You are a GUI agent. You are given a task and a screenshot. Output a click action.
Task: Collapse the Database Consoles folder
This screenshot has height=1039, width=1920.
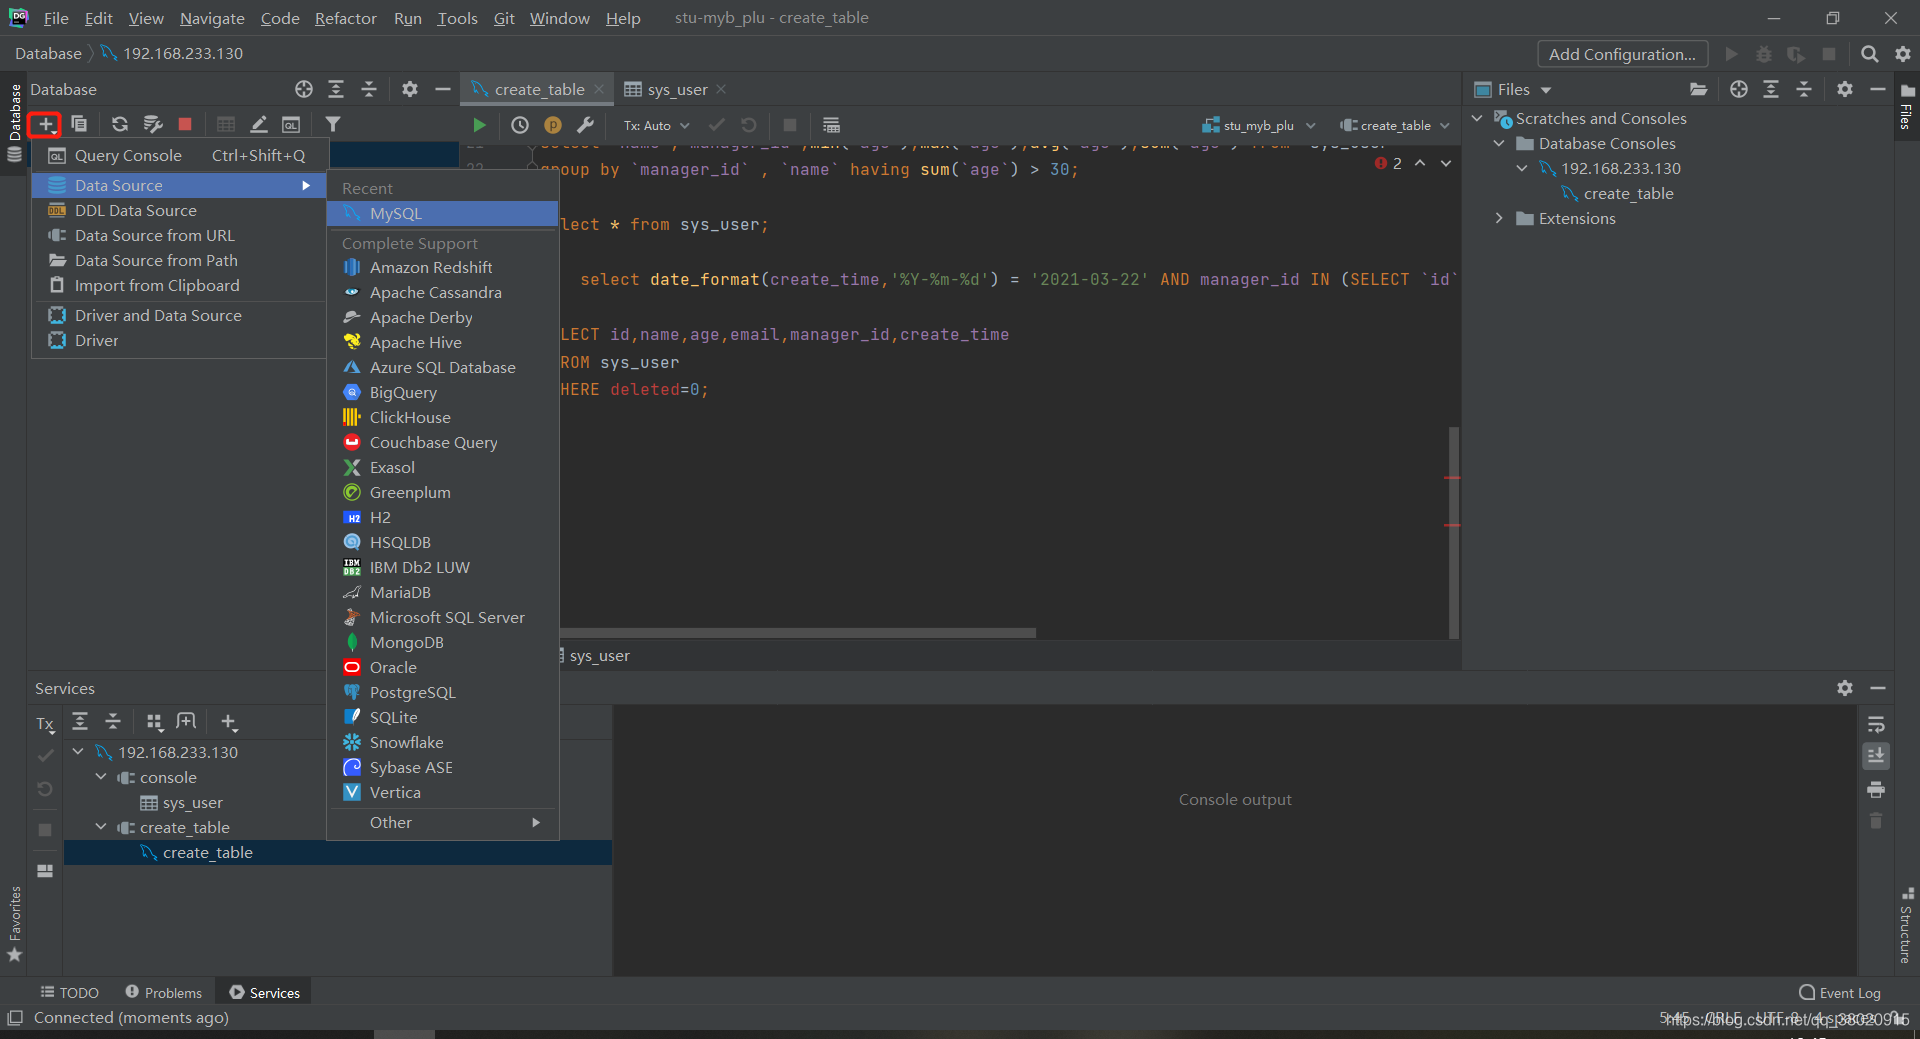(1499, 143)
